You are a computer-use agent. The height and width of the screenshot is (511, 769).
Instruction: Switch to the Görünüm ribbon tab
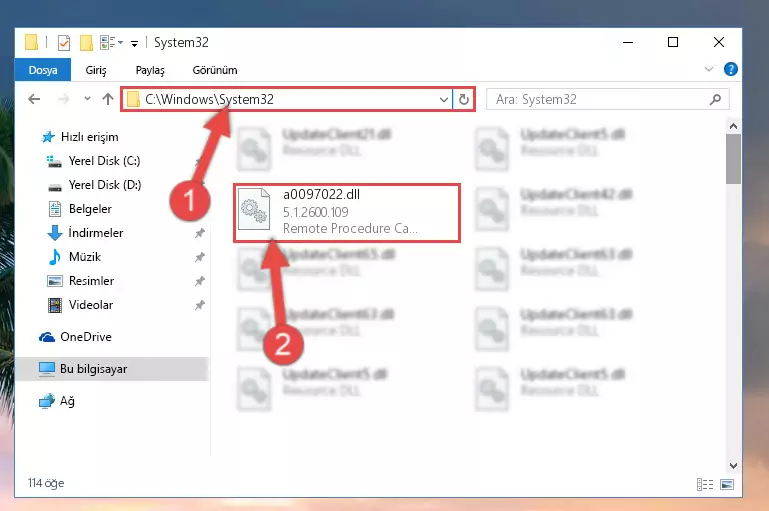click(x=215, y=70)
